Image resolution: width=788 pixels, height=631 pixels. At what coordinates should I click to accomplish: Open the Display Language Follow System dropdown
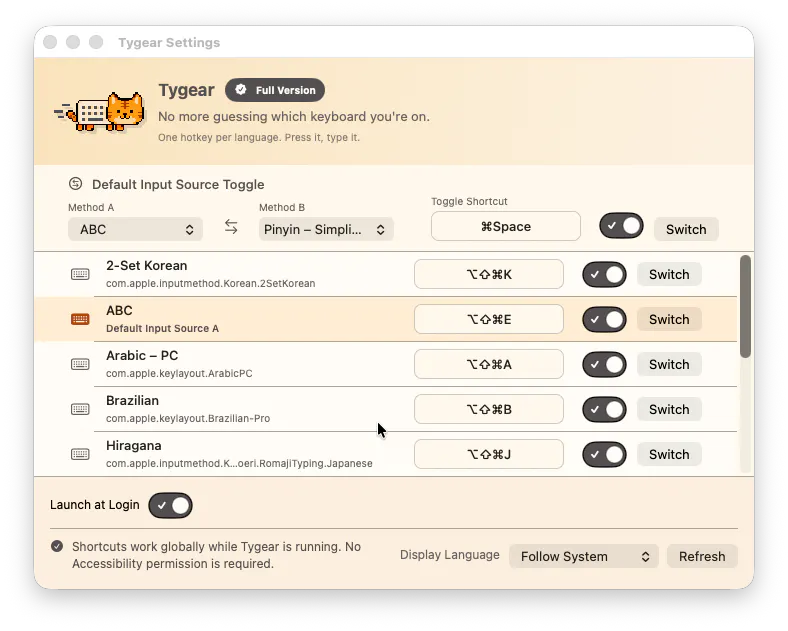pos(583,557)
